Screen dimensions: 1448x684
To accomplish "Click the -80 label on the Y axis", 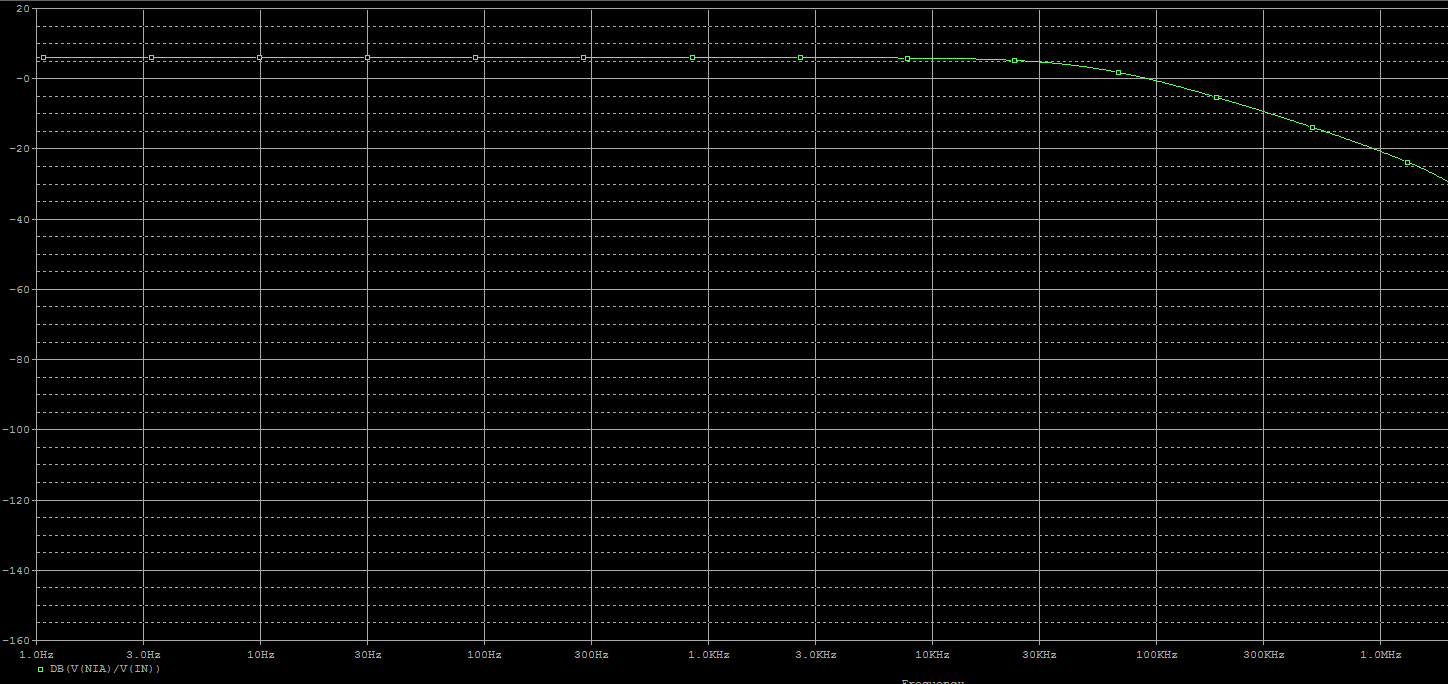I will 19,359.
